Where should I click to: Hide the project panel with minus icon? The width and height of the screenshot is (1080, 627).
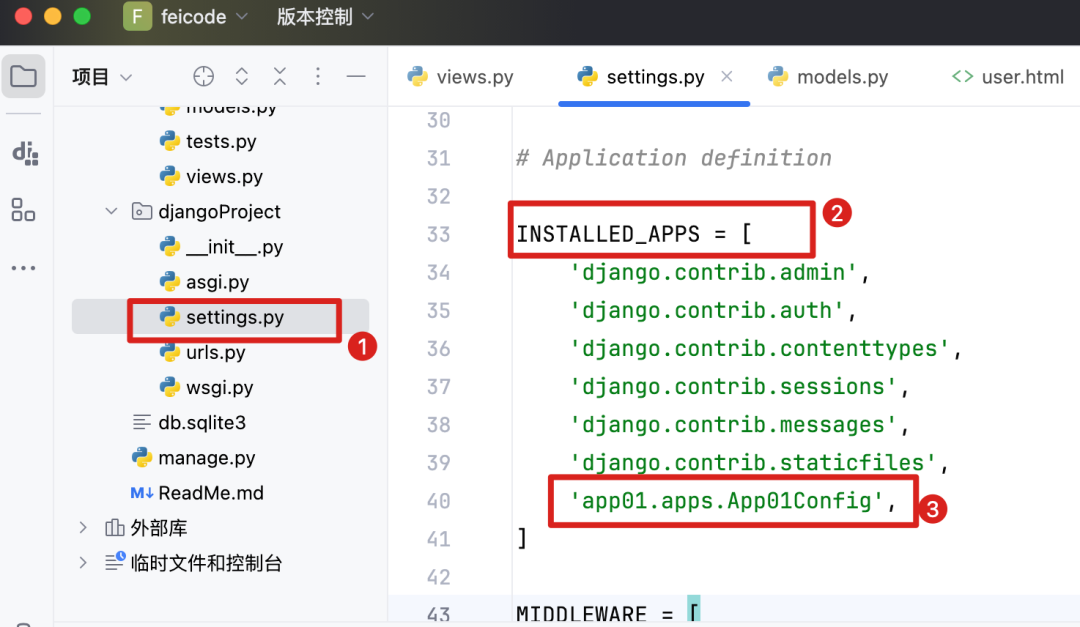pos(356,75)
